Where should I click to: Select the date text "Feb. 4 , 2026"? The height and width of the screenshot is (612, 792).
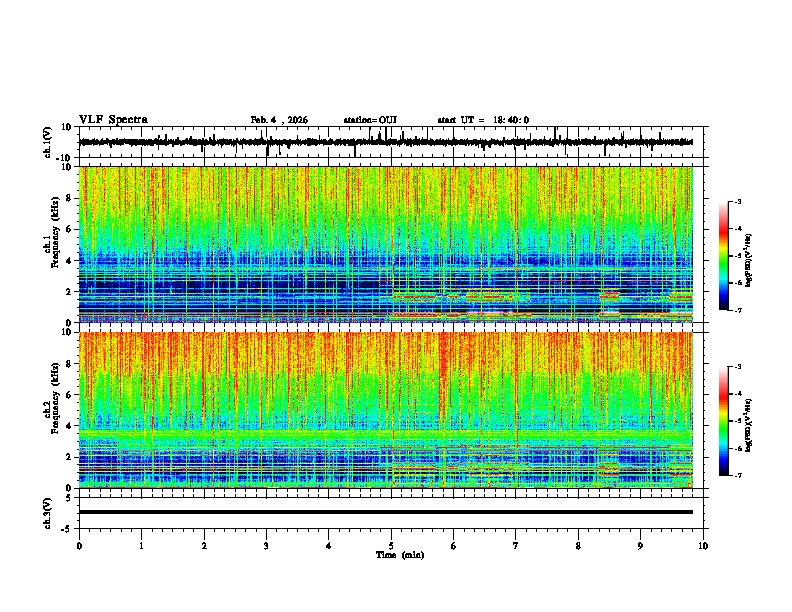pyautogui.click(x=279, y=120)
